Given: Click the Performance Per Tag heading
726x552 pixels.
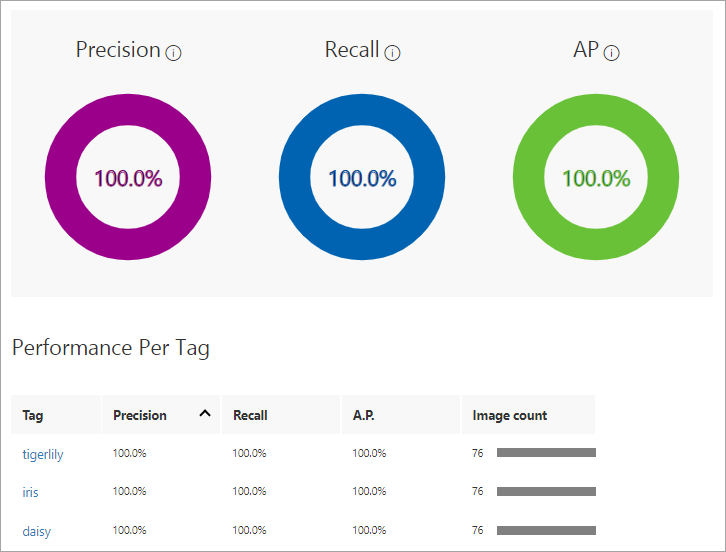Looking at the screenshot, I should pos(111,348).
